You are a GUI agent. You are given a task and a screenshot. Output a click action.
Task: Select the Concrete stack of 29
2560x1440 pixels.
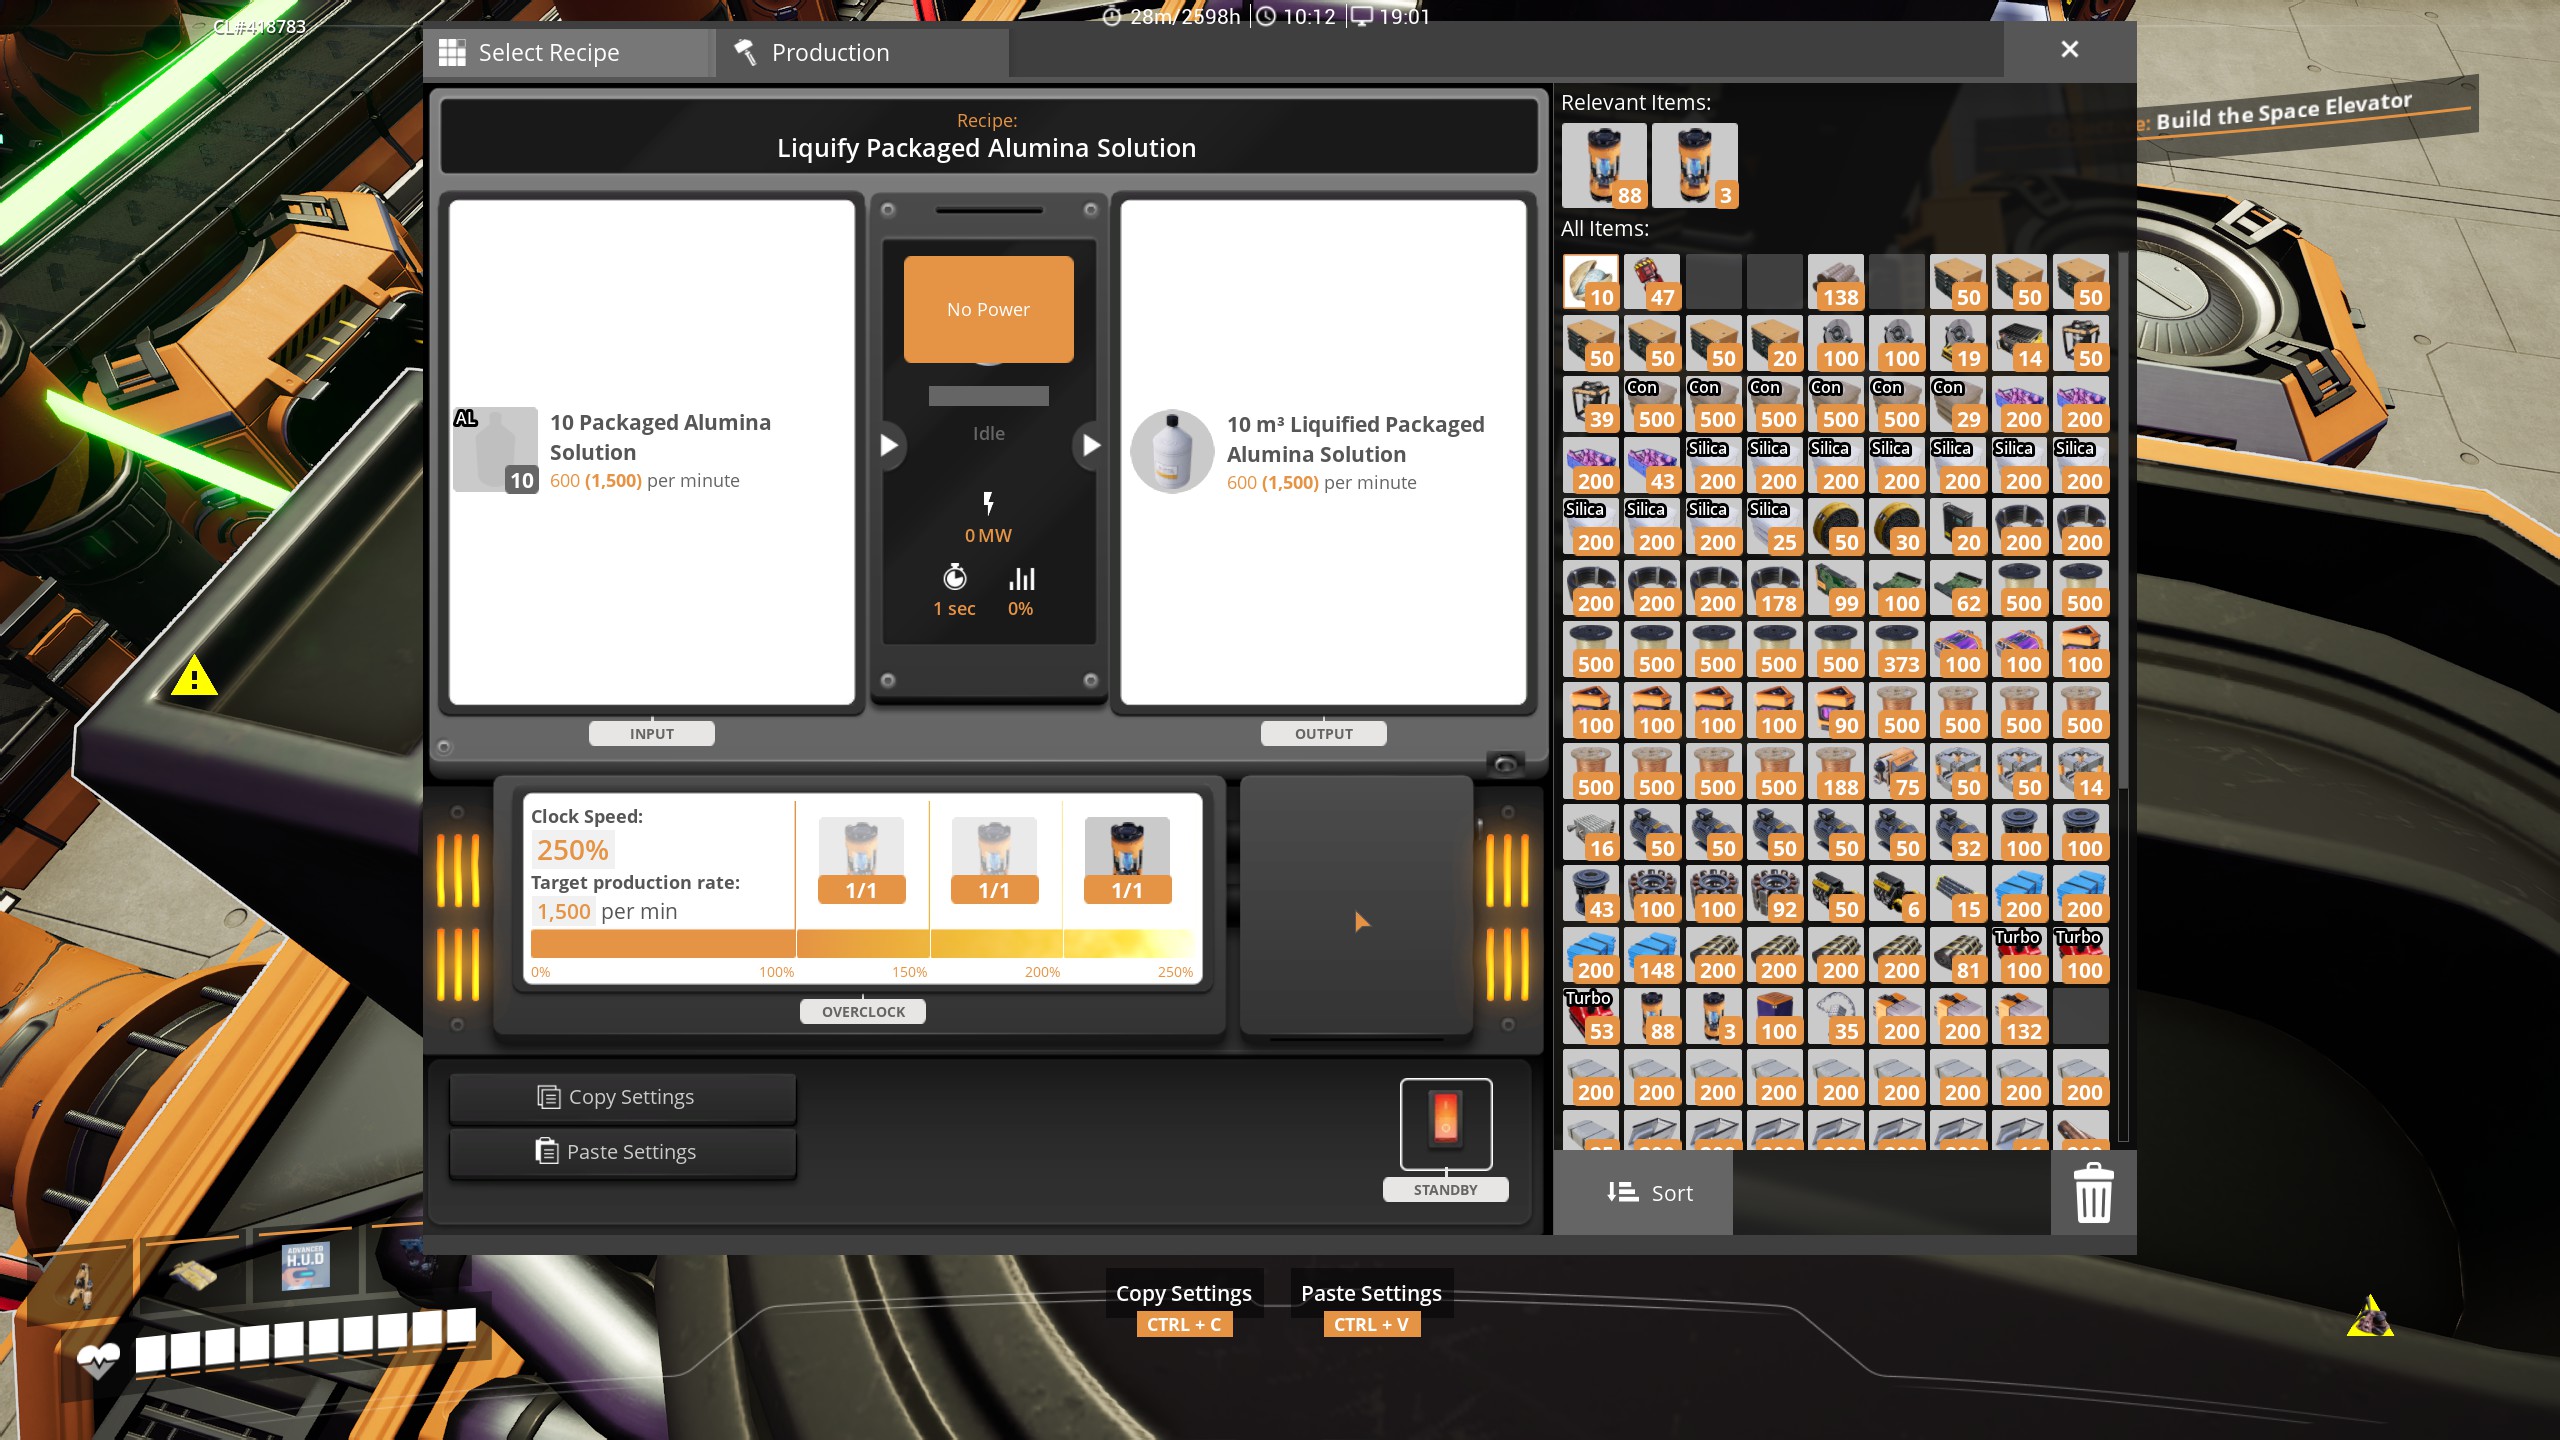[1958, 404]
